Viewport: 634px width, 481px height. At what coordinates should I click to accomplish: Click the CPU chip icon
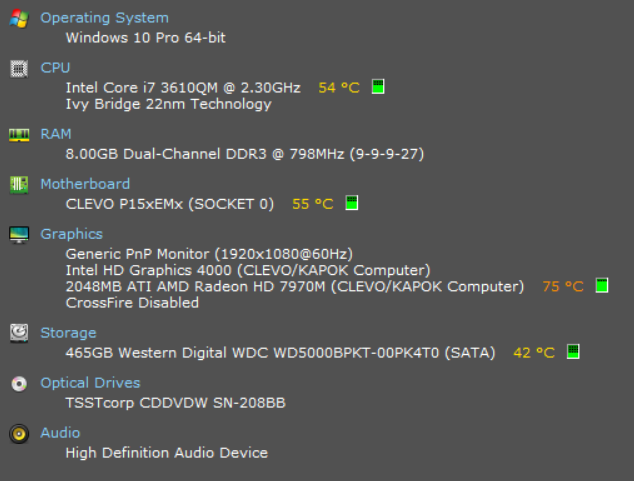[x=19, y=69]
